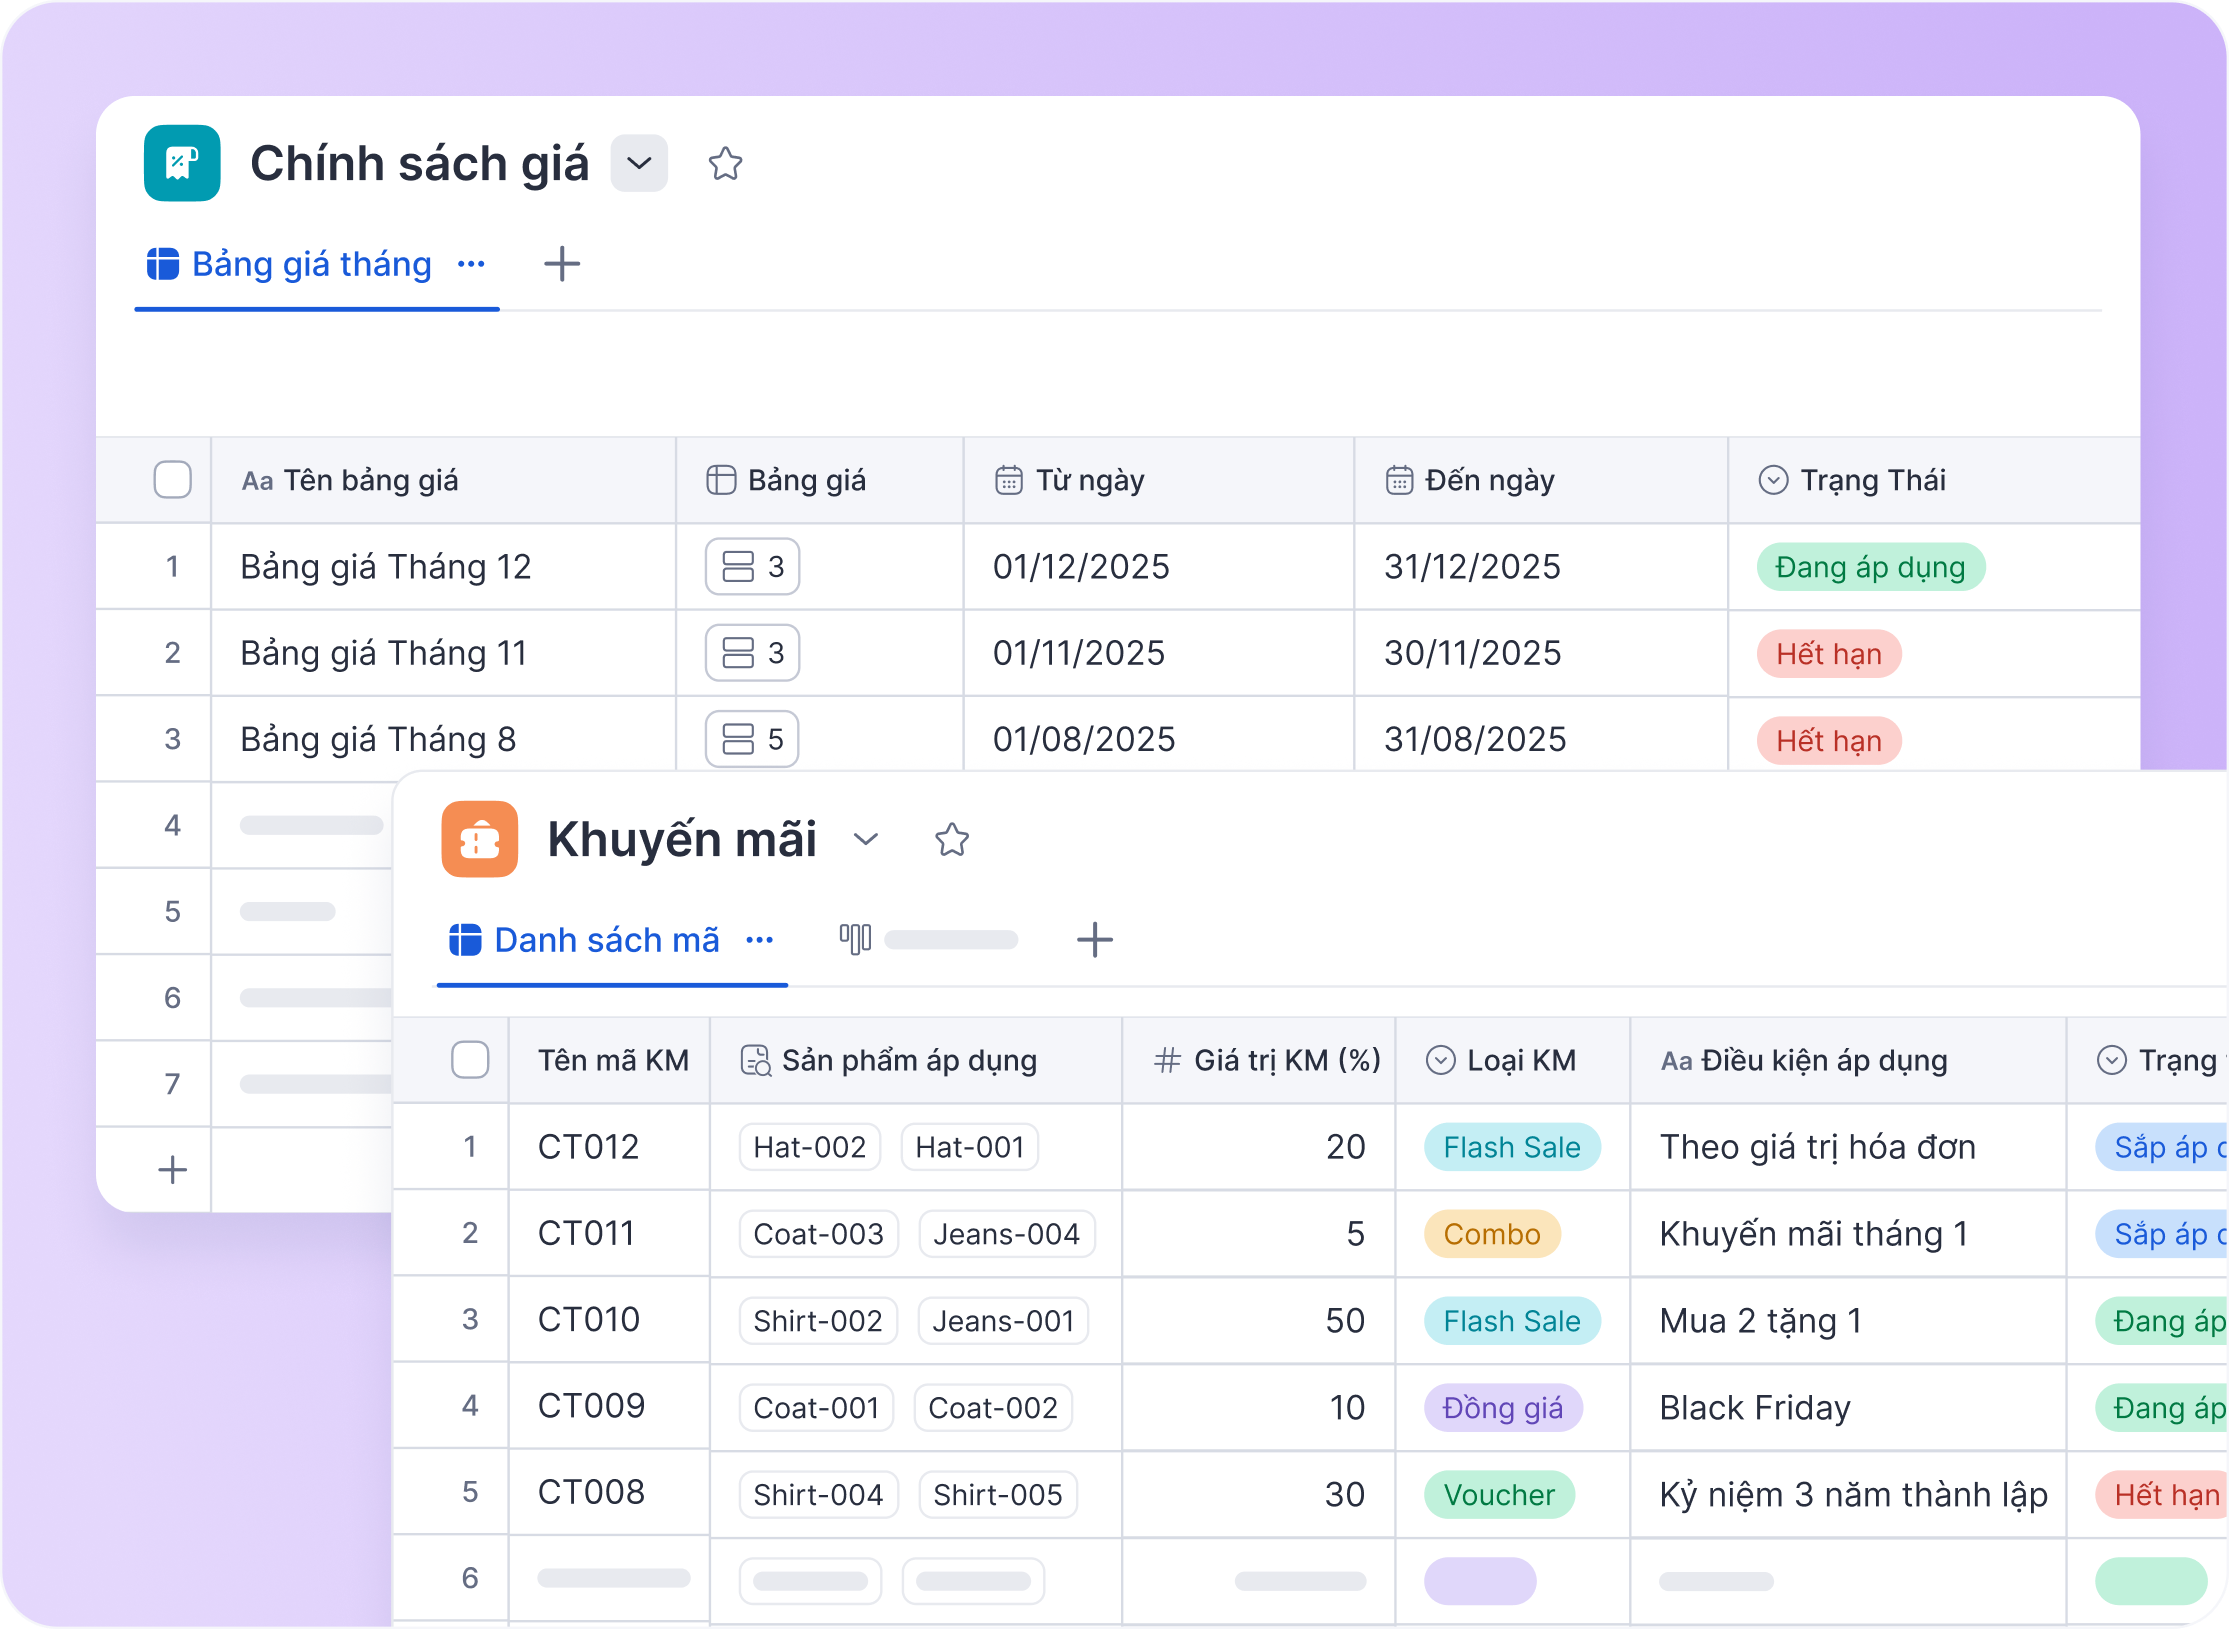Click the teal Chính sách giá app icon
The width and height of the screenshot is (2229, 1629).
[181, 163]
